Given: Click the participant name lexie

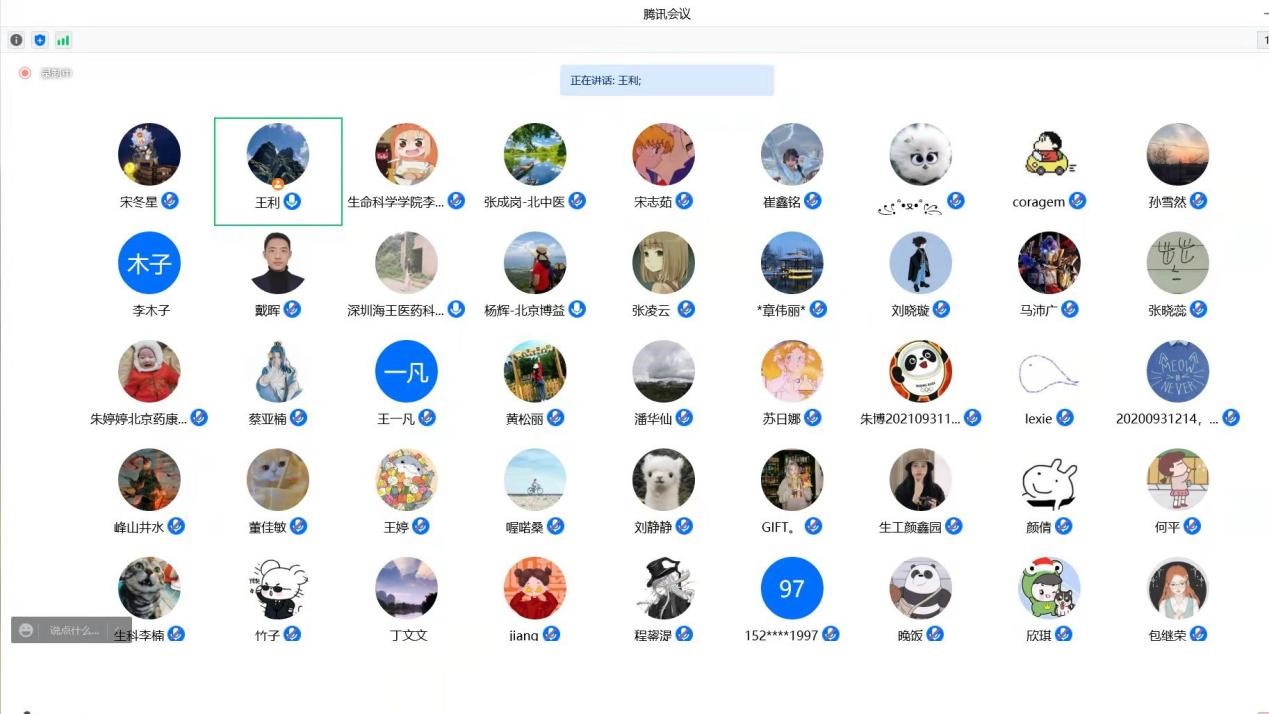Looking at the screenshot, I should (x=1038, y=419).
